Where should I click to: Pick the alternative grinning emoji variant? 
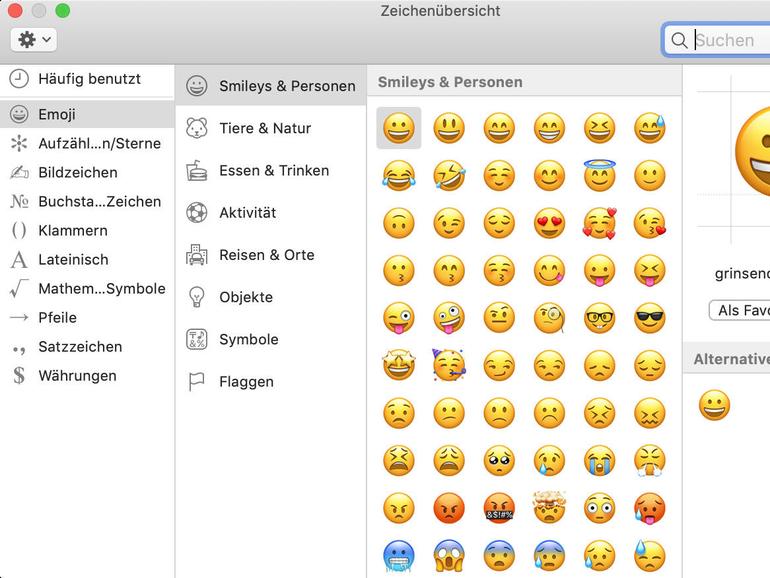[x=715, y=405]
